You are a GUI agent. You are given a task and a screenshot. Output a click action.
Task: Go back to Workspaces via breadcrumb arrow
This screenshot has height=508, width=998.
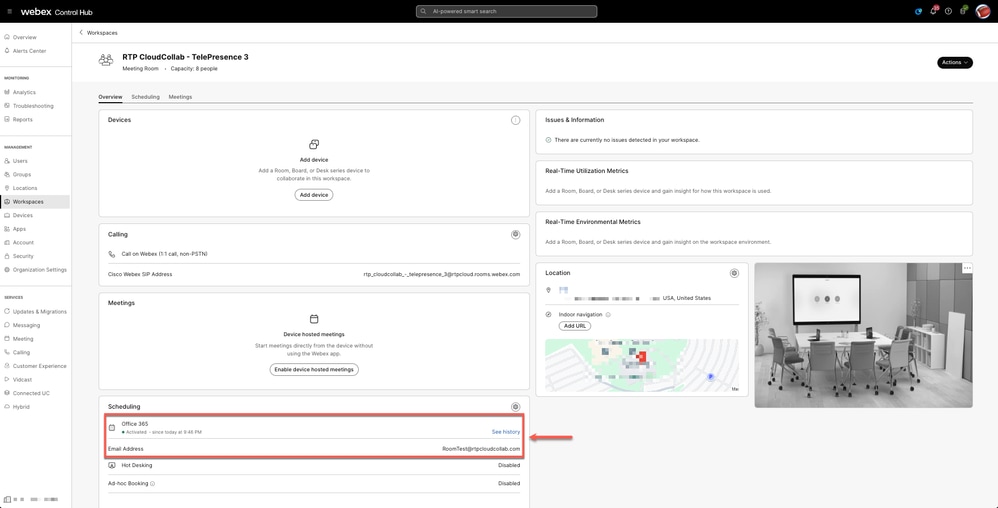pos(81,32)
